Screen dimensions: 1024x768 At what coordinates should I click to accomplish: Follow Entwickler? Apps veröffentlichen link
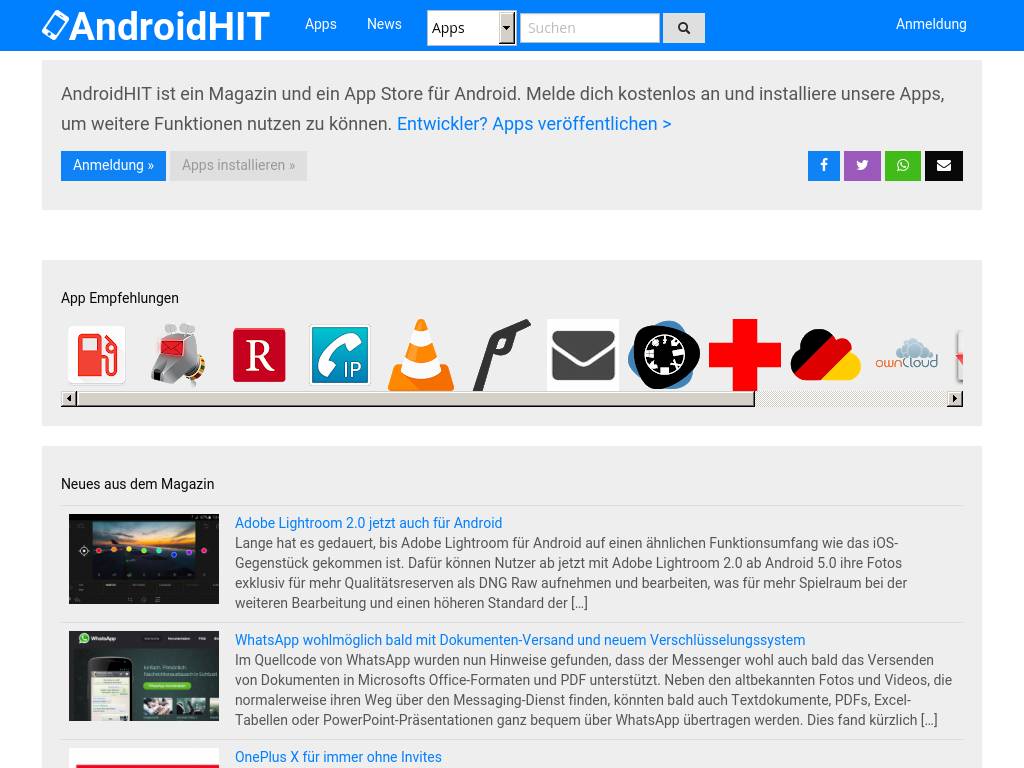(x=534, y=124)
